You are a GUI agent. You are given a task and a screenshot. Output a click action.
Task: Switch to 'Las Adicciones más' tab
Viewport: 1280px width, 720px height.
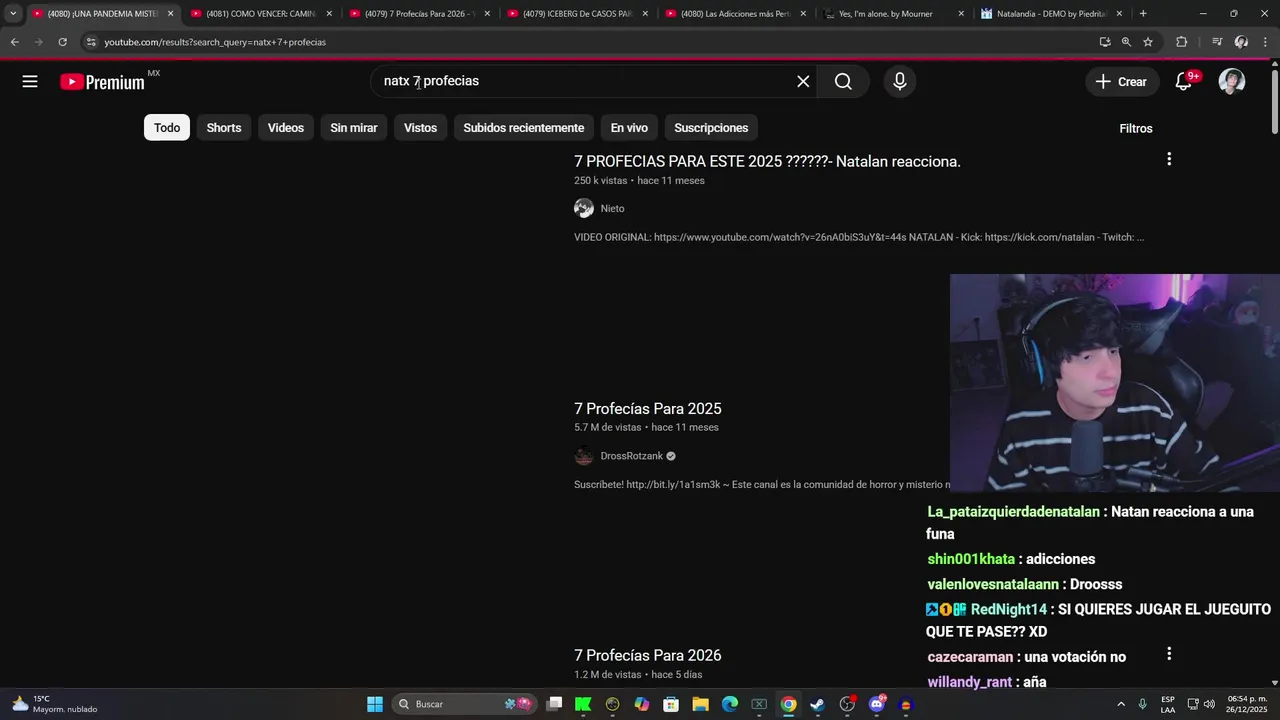(735, 14)
